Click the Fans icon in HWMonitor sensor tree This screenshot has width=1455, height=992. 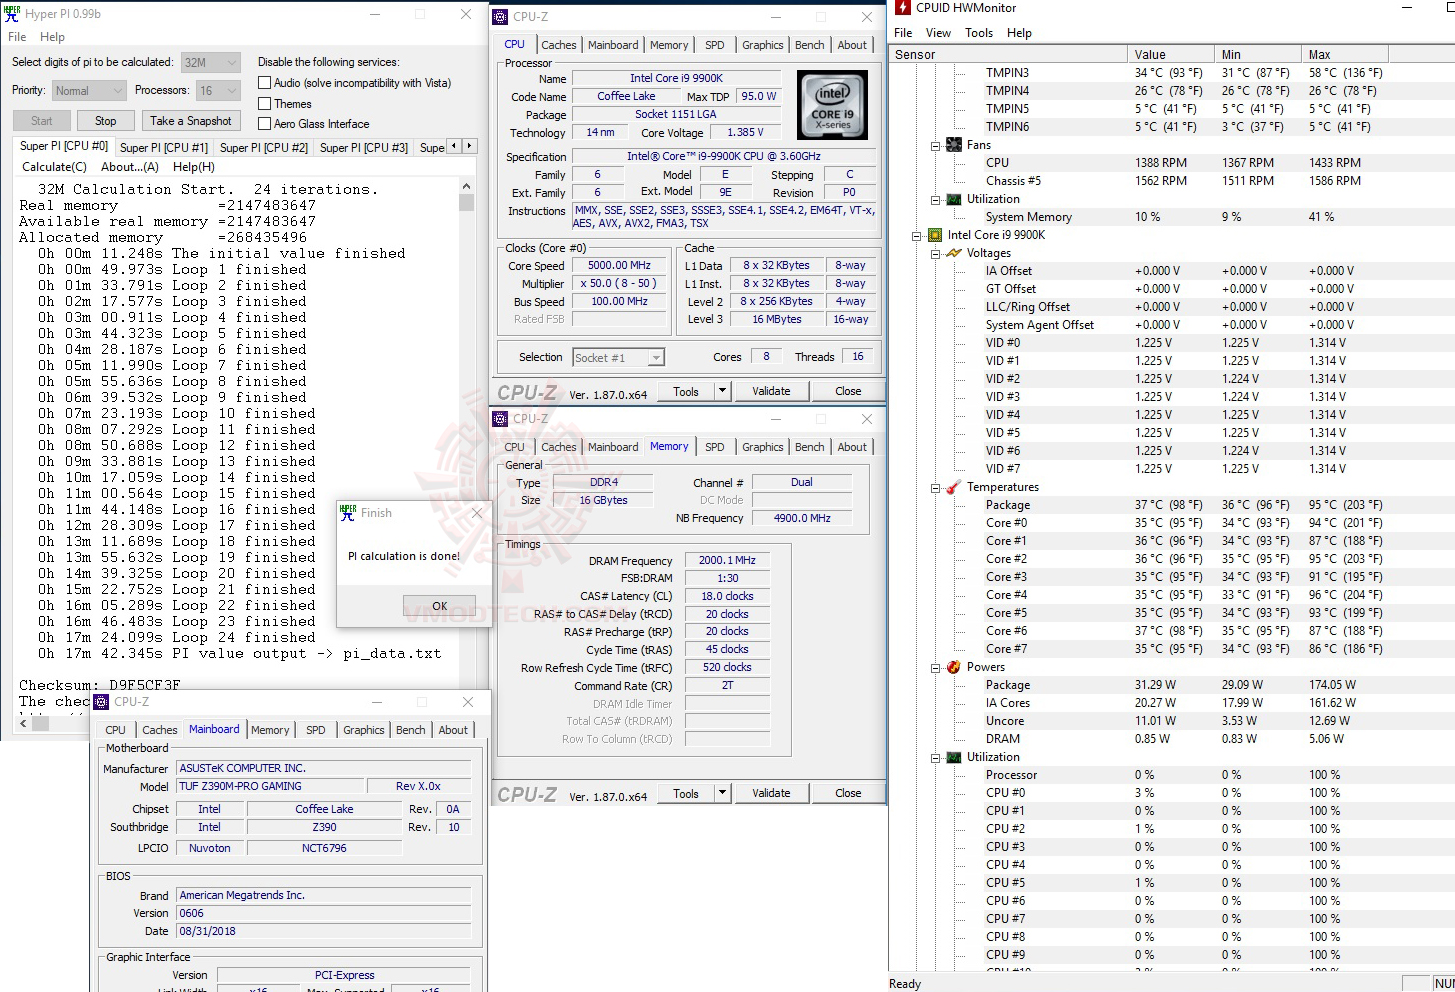click(x=952, y=144)
